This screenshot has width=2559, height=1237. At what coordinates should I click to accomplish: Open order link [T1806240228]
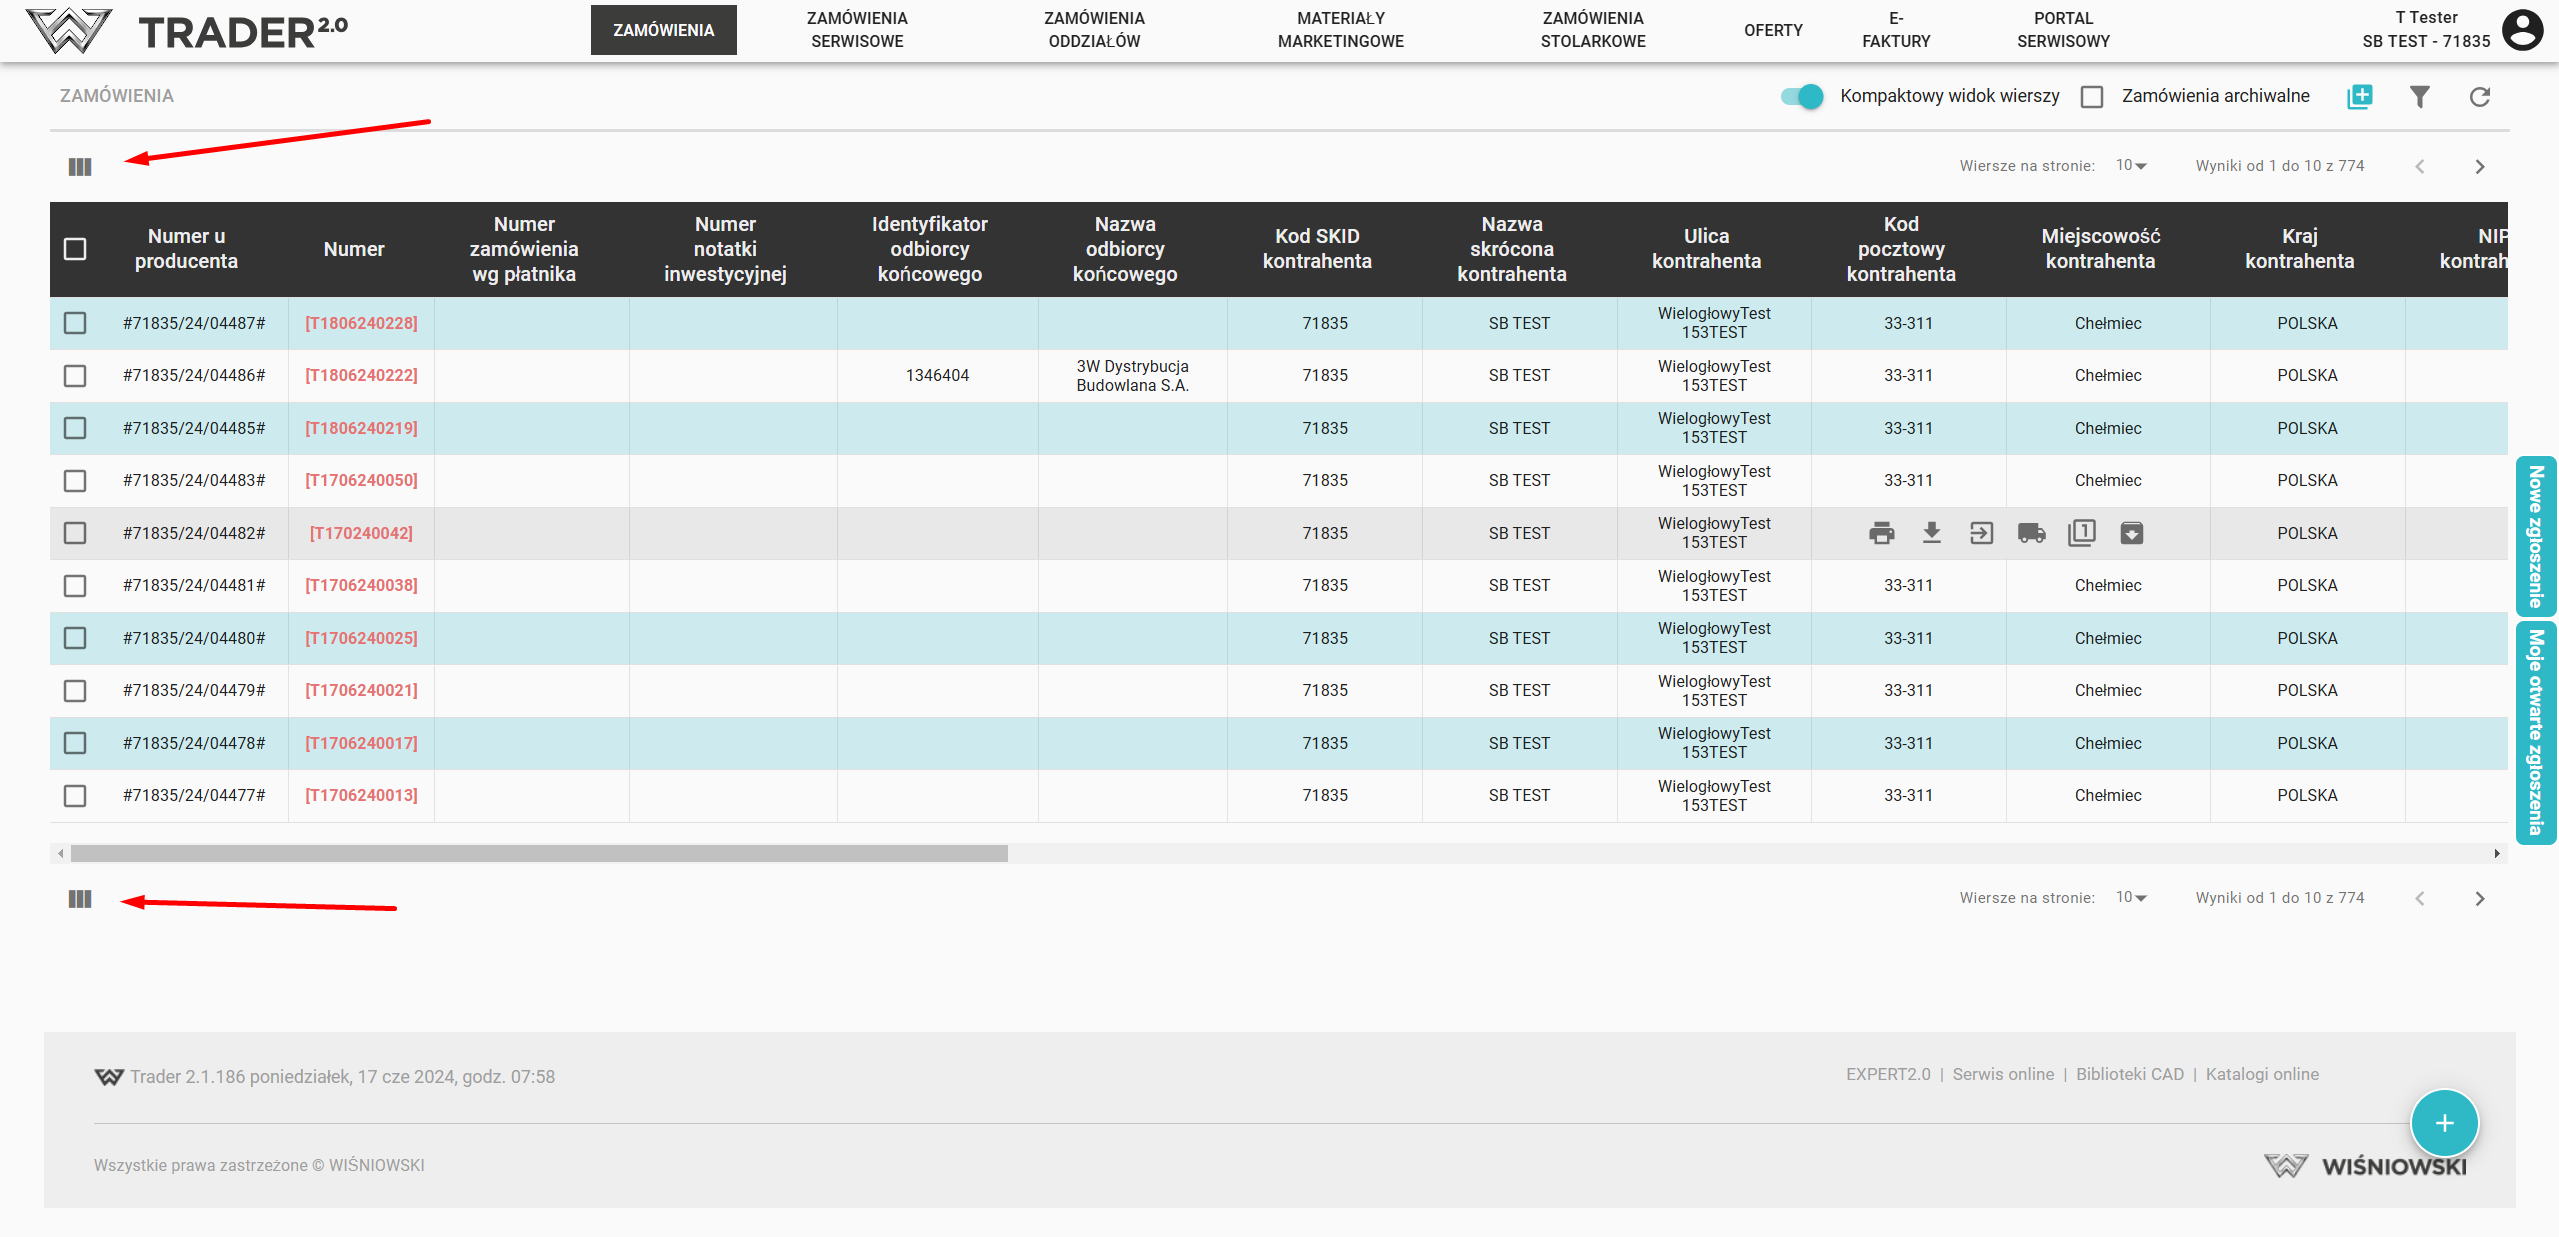point(361,323)
